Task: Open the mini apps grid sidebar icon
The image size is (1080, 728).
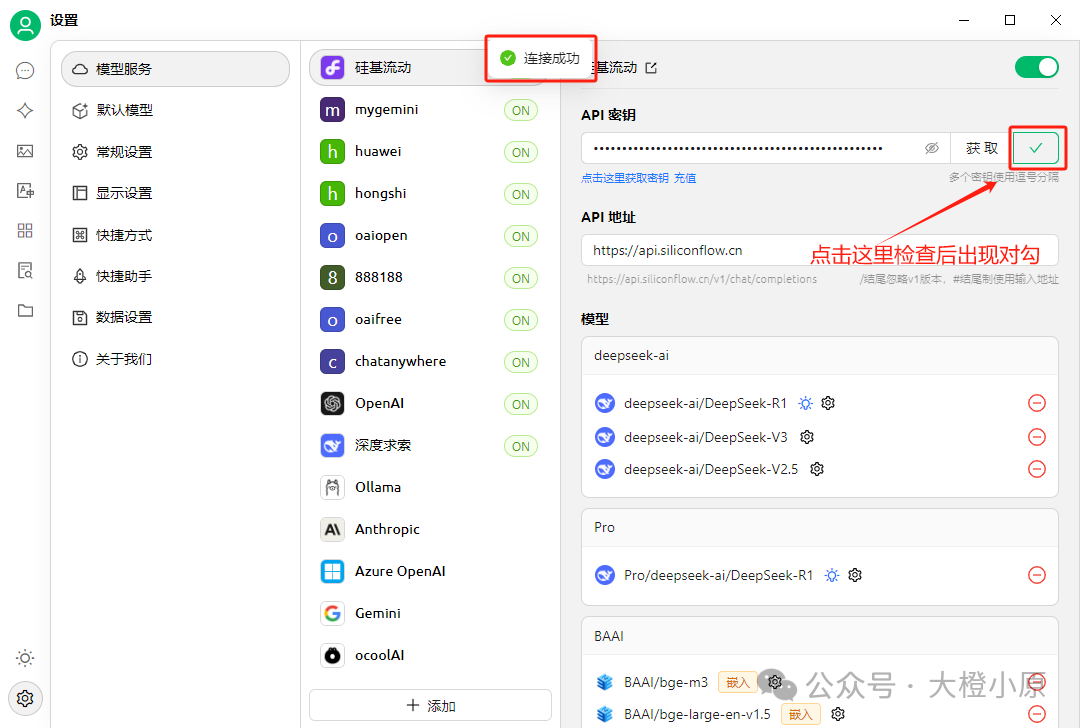Action: click(x=25, y=231)
